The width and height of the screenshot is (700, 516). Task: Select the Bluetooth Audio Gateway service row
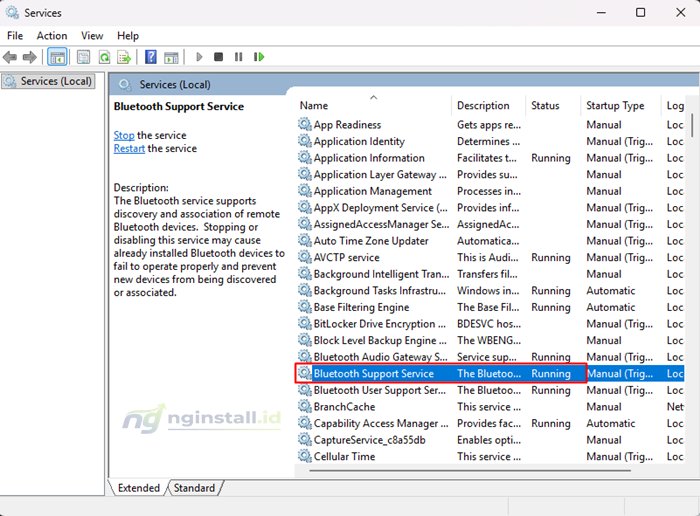tap(490, 357)
